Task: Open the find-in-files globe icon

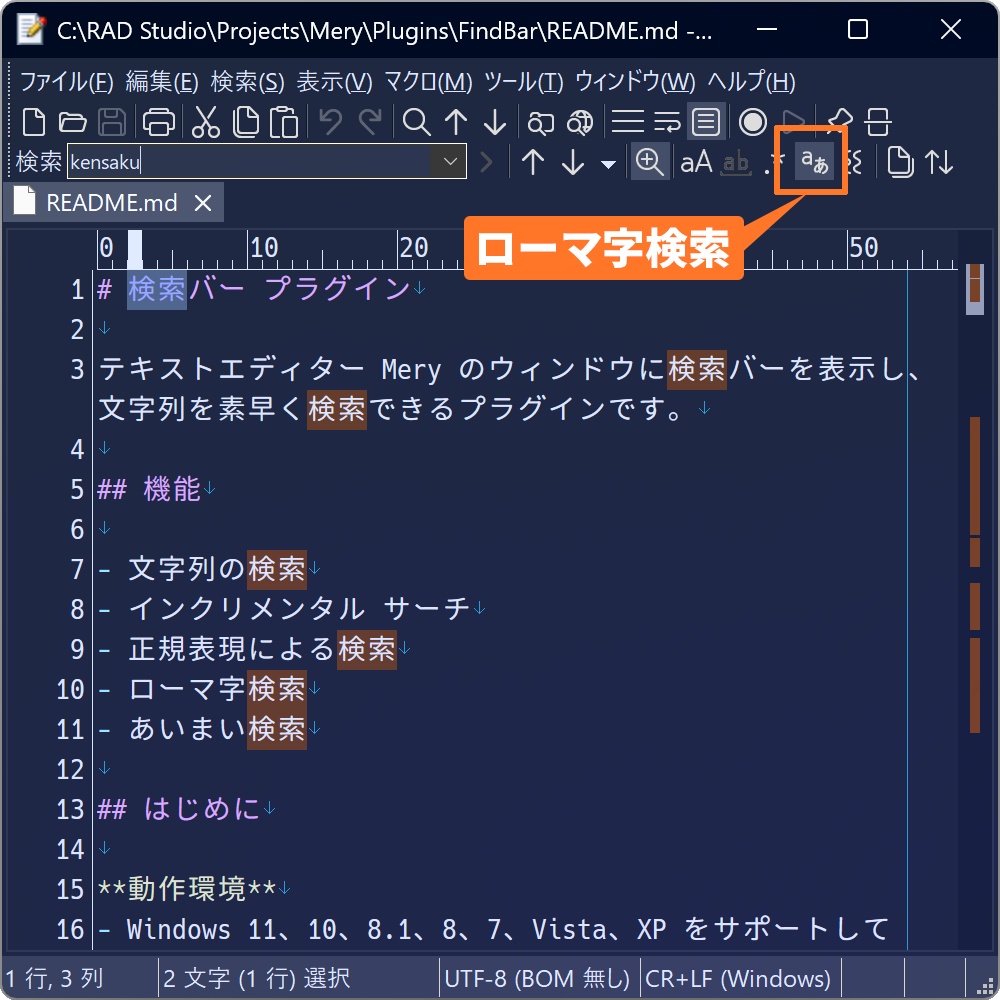Action: point(580,122)
